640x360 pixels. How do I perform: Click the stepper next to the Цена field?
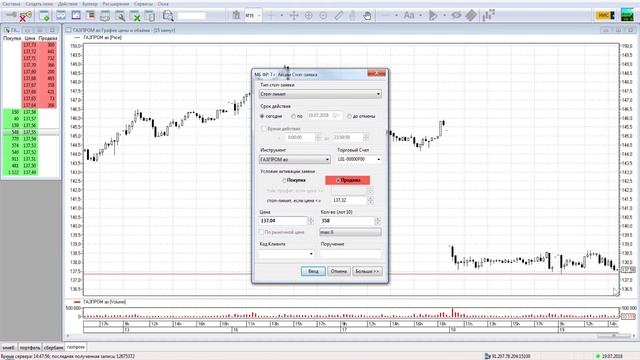(x=311, y=221)
